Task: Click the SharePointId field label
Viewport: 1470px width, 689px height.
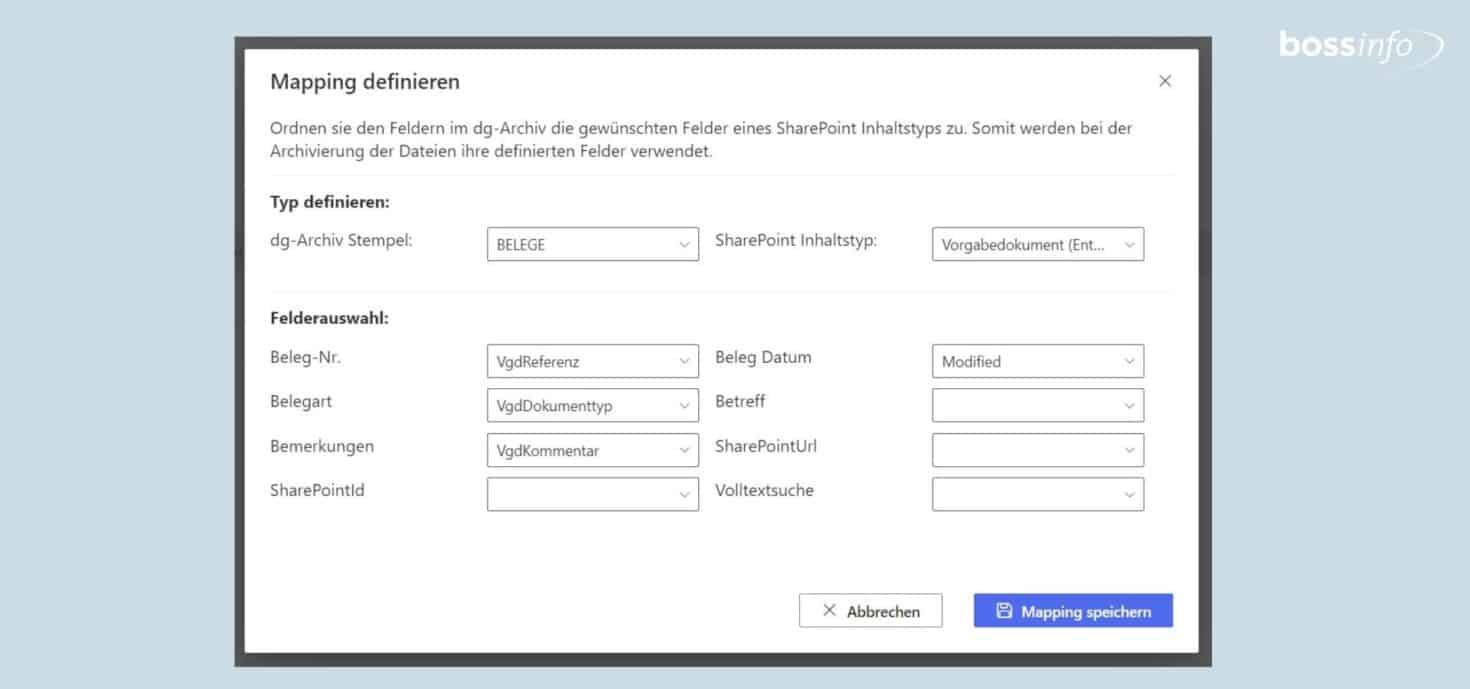Action: [317, 490]
